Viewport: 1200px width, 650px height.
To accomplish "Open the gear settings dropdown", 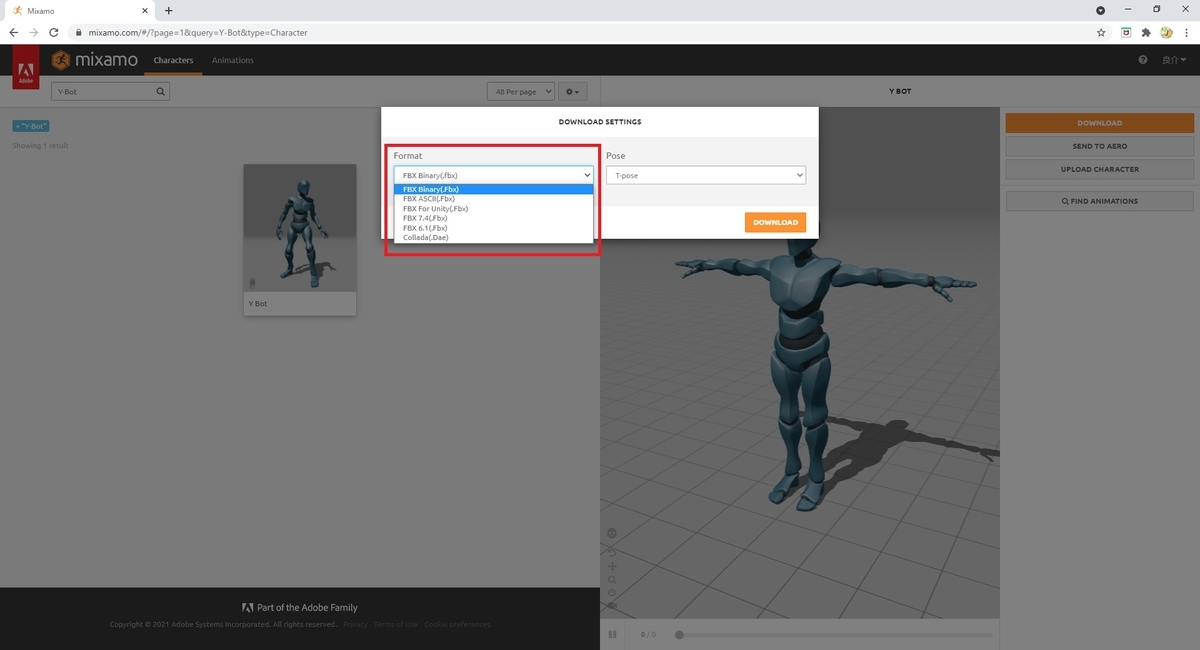I will [572, 91].
